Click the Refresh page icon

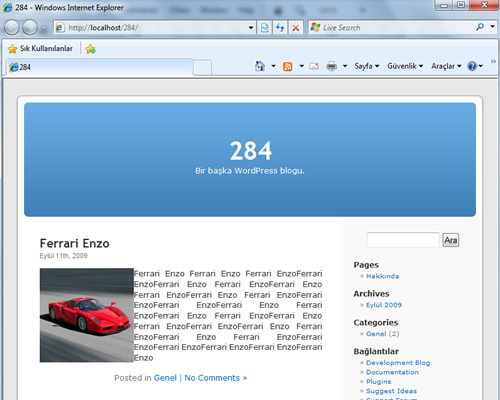click(280, 28)
